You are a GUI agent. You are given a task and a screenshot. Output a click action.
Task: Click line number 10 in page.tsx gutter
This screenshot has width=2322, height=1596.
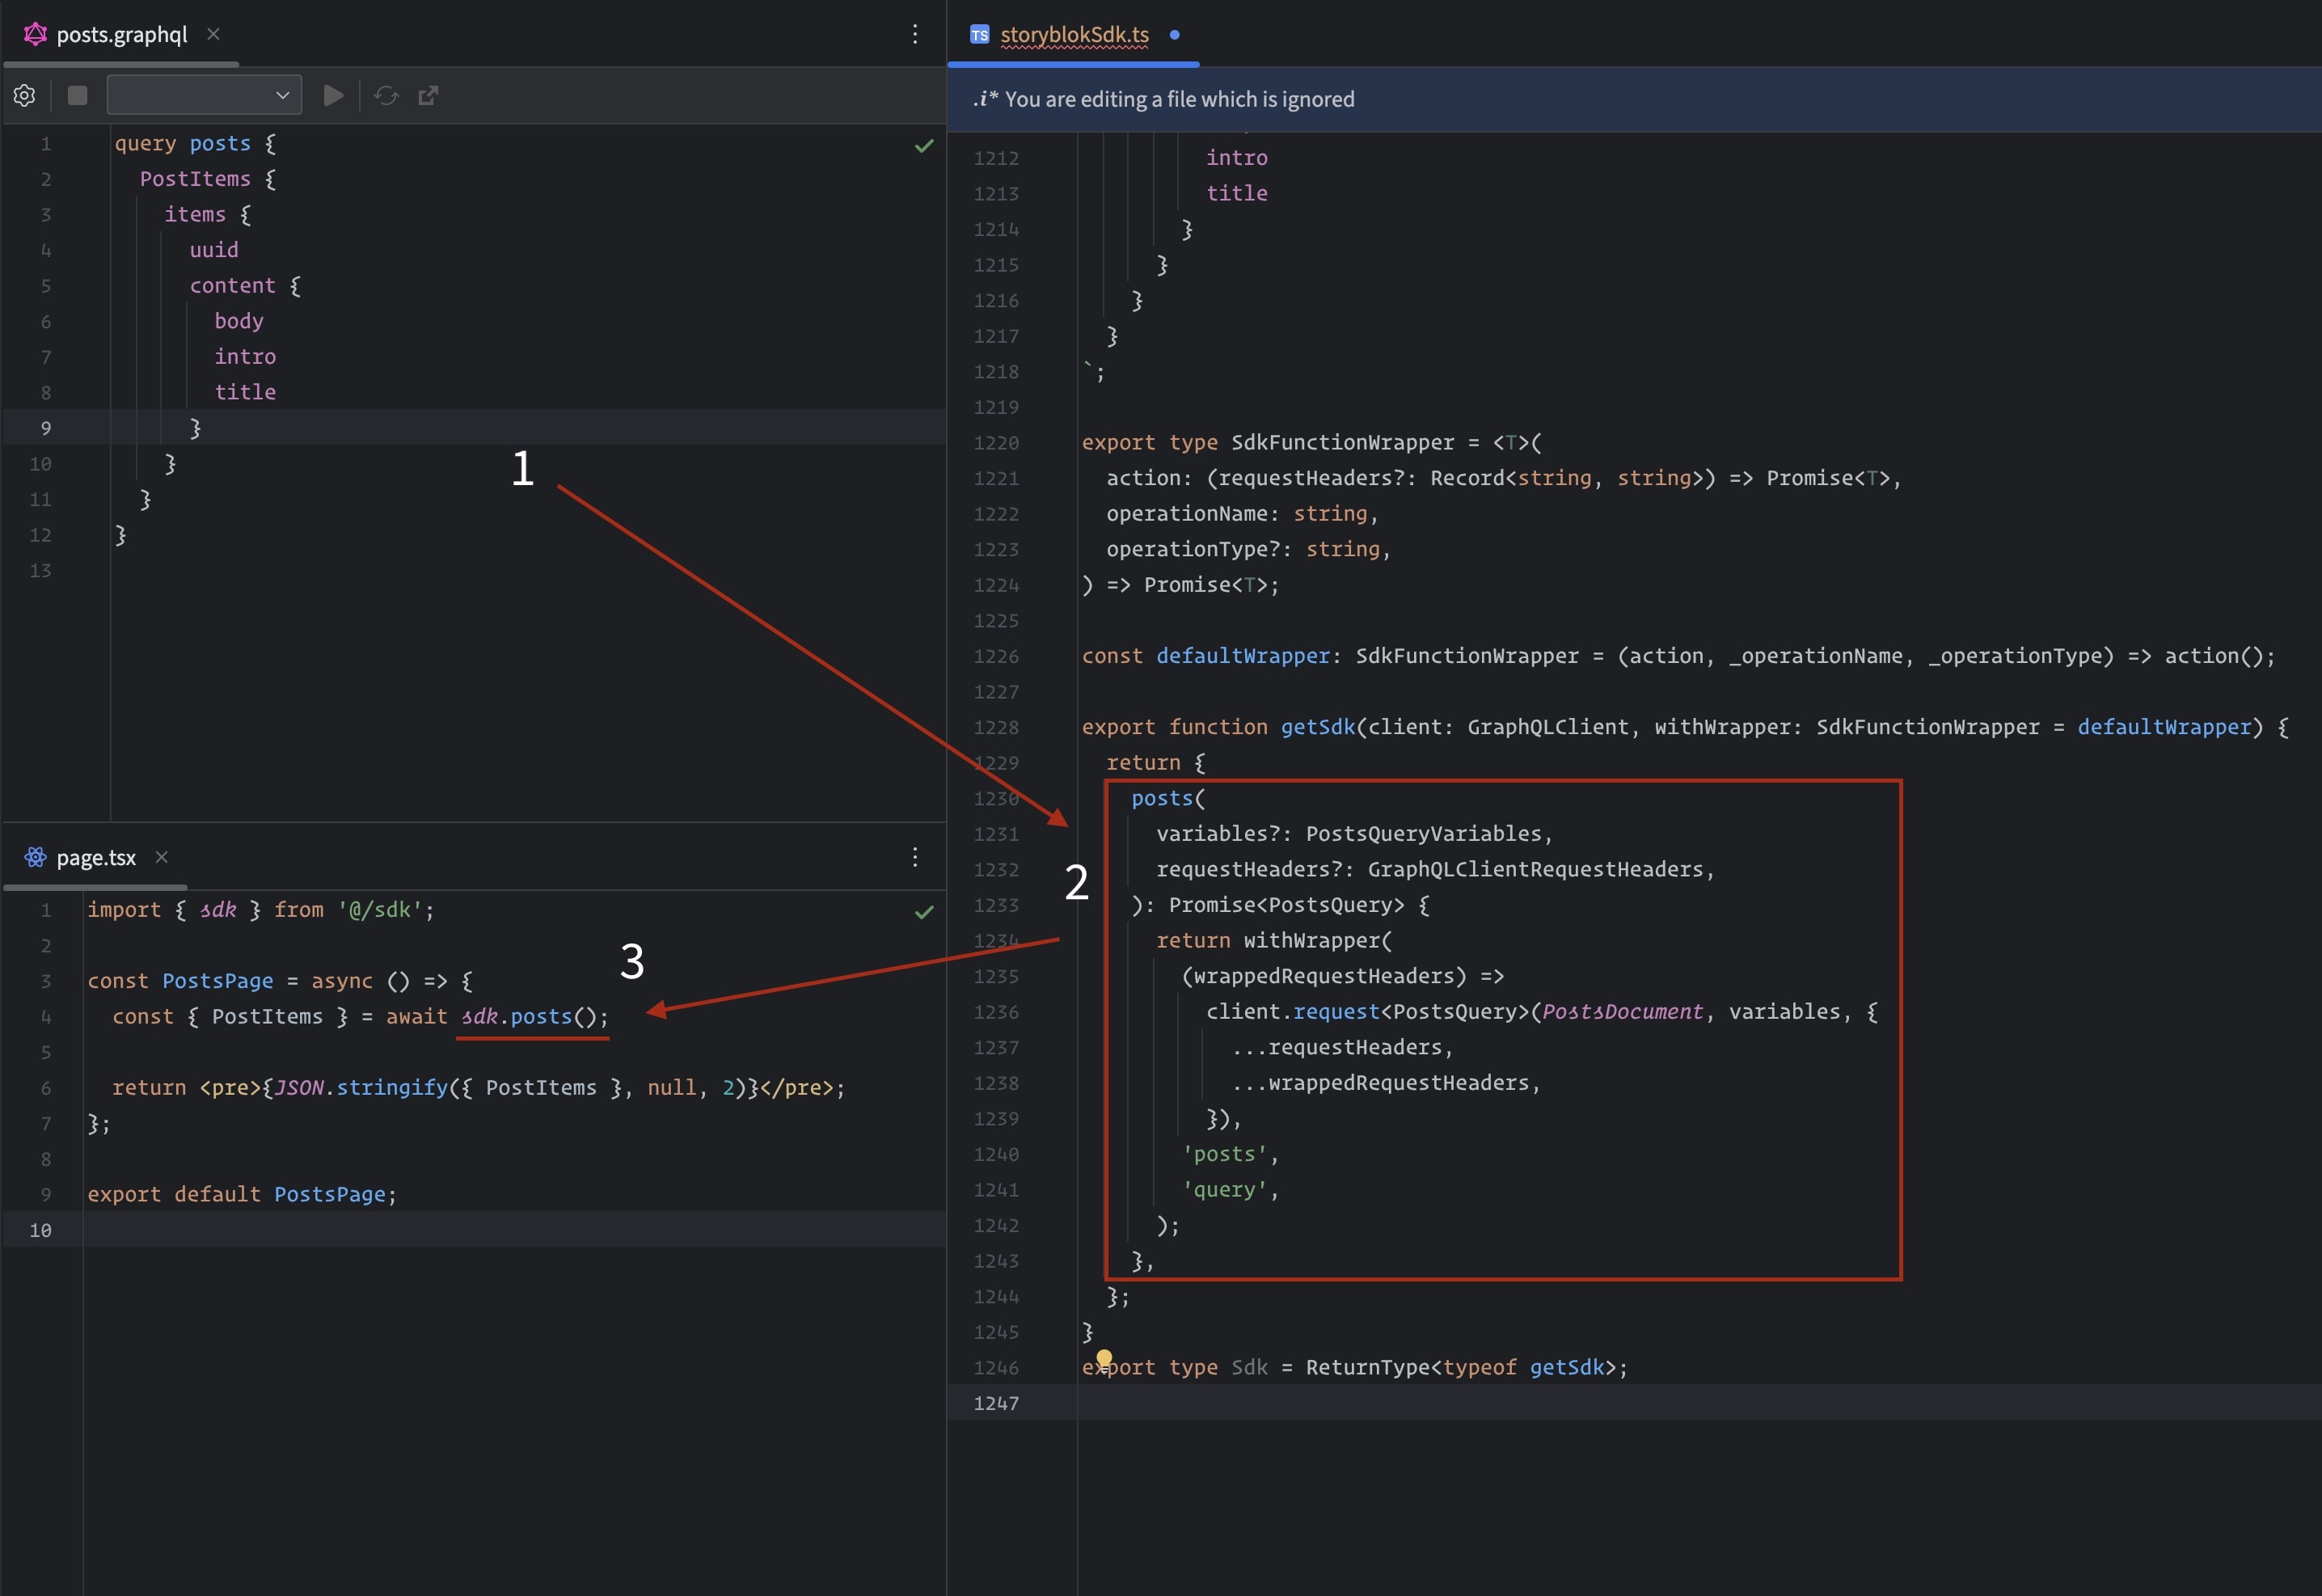coord(40,1230)
